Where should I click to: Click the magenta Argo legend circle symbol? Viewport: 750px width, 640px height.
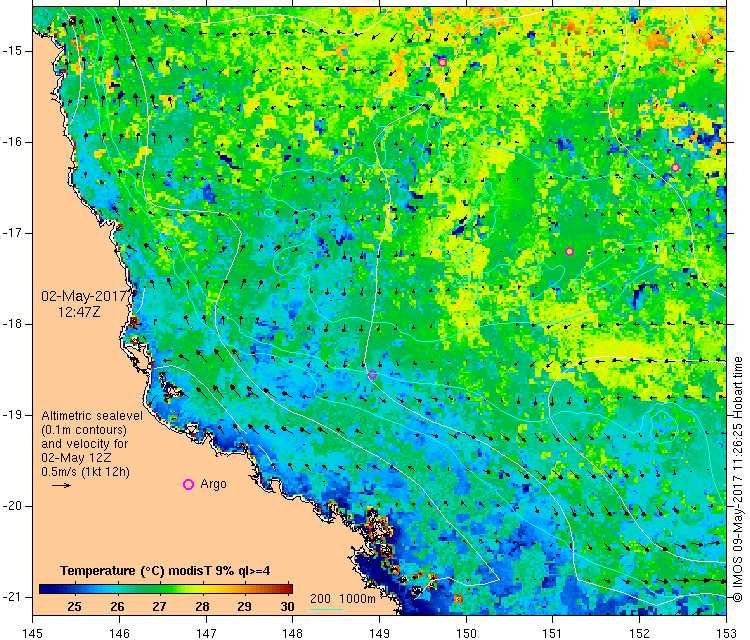pos(188,485)
